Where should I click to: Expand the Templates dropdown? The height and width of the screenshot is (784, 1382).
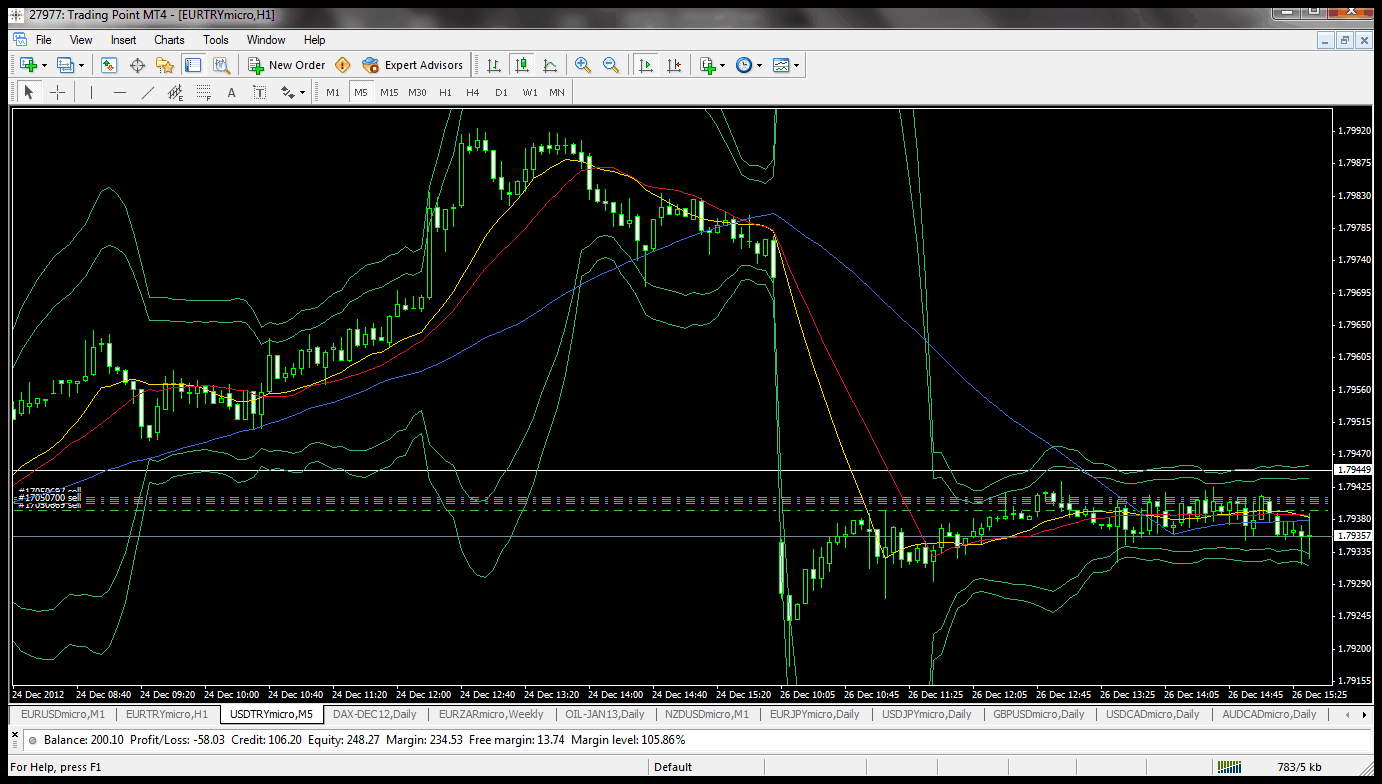(786, 65)
